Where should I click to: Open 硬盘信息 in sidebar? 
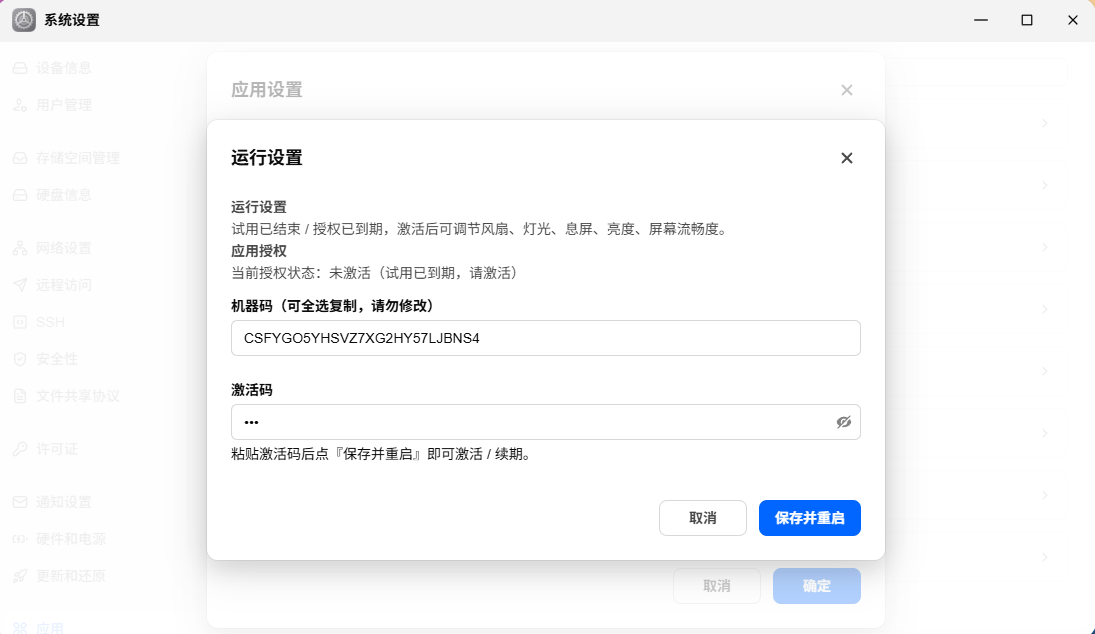coord(64,195)
